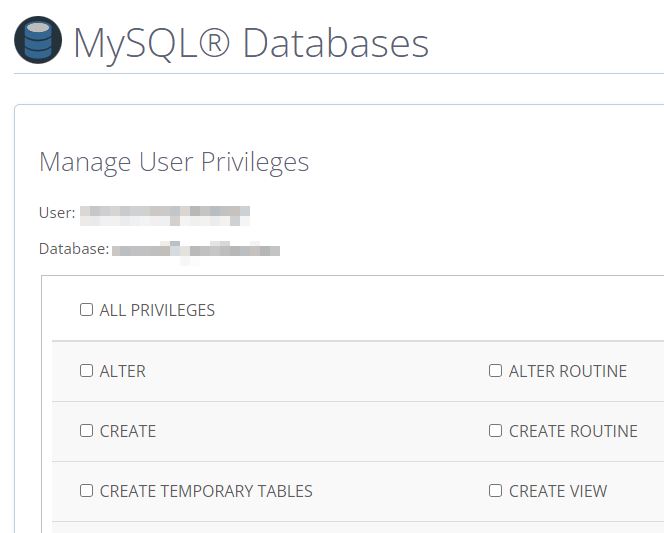
Task: Enable the ALTER privilege checkbox
Action: 86,371
